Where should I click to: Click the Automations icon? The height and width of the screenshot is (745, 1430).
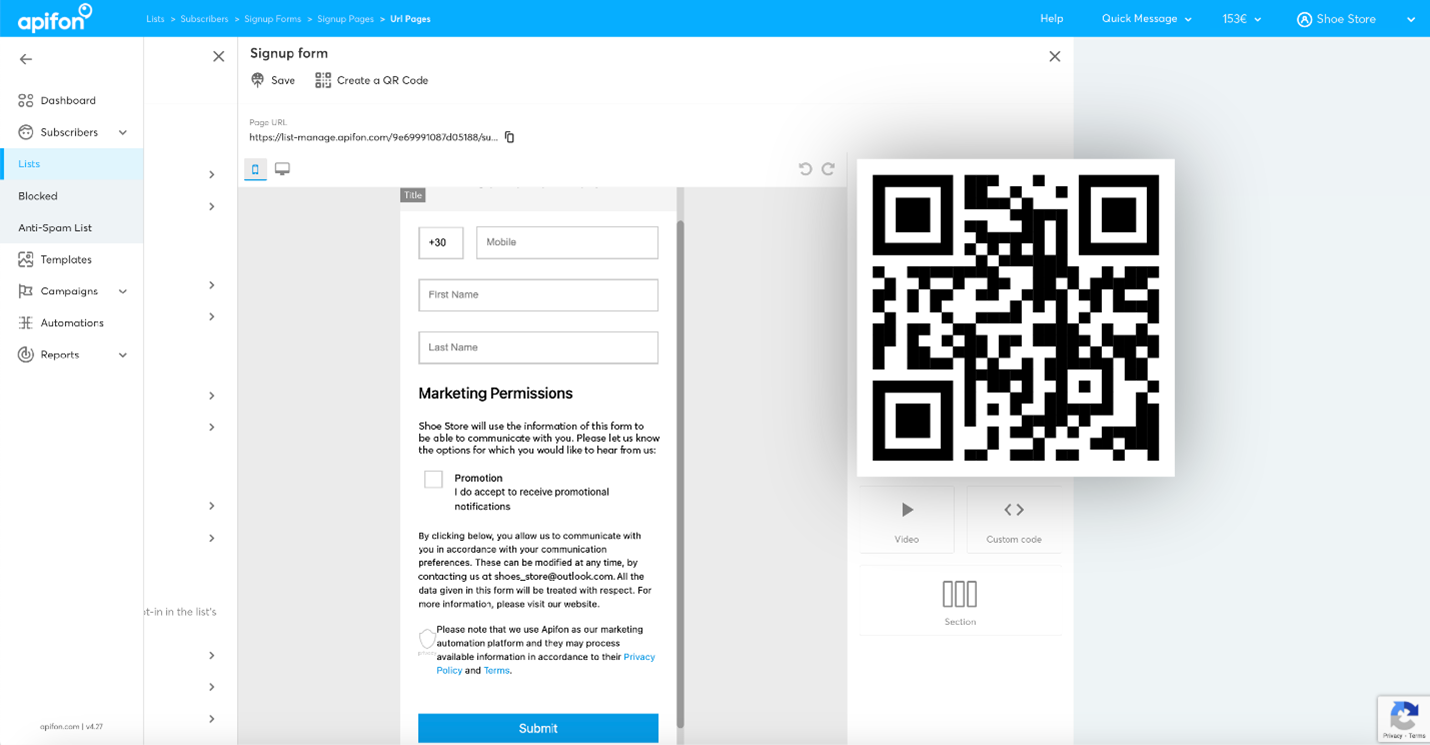(x=26, y=323)
